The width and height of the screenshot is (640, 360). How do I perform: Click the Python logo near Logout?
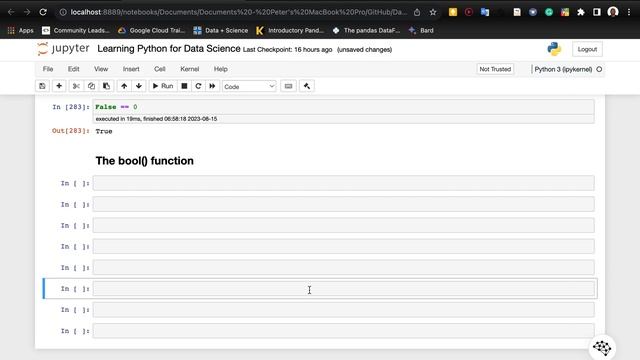pyautogui.click(x=554, y=49)
